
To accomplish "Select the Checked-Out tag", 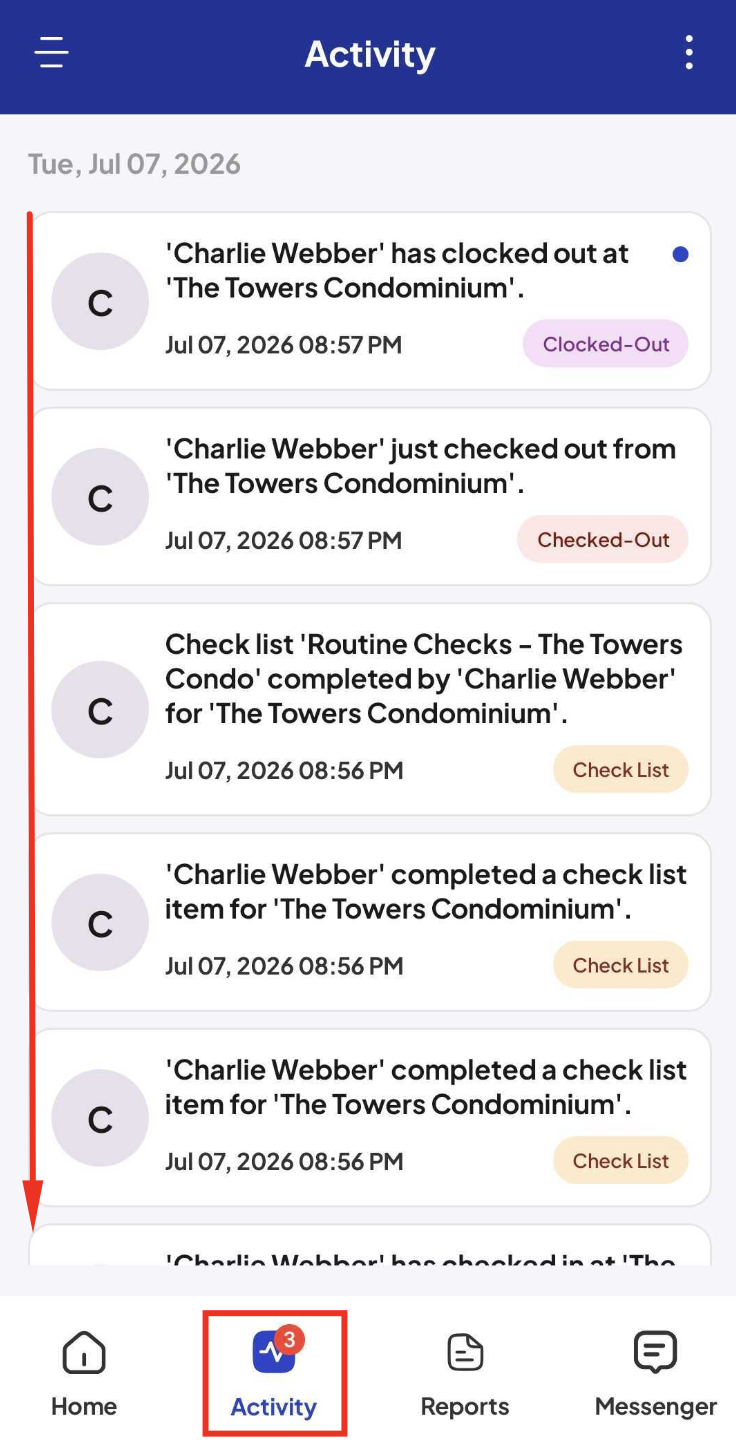I will click(603, 540).
